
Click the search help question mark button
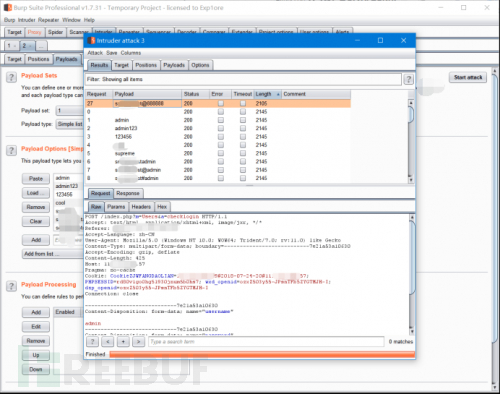pos(92,342)
